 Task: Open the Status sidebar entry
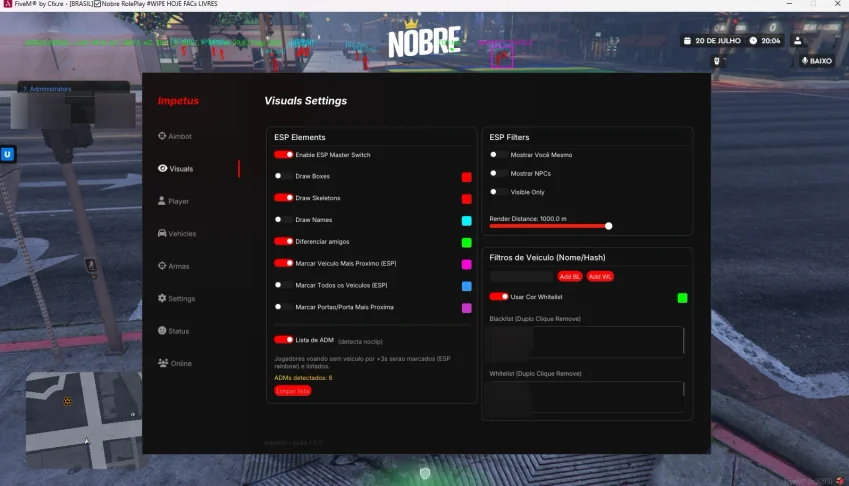(x=173, y=331)
